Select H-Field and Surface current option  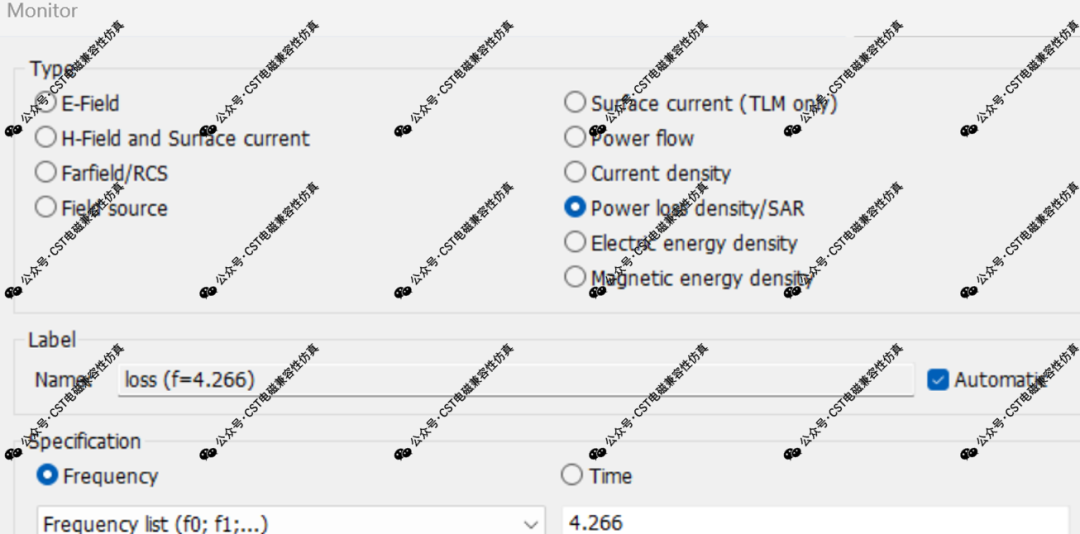tap(45, 138)
